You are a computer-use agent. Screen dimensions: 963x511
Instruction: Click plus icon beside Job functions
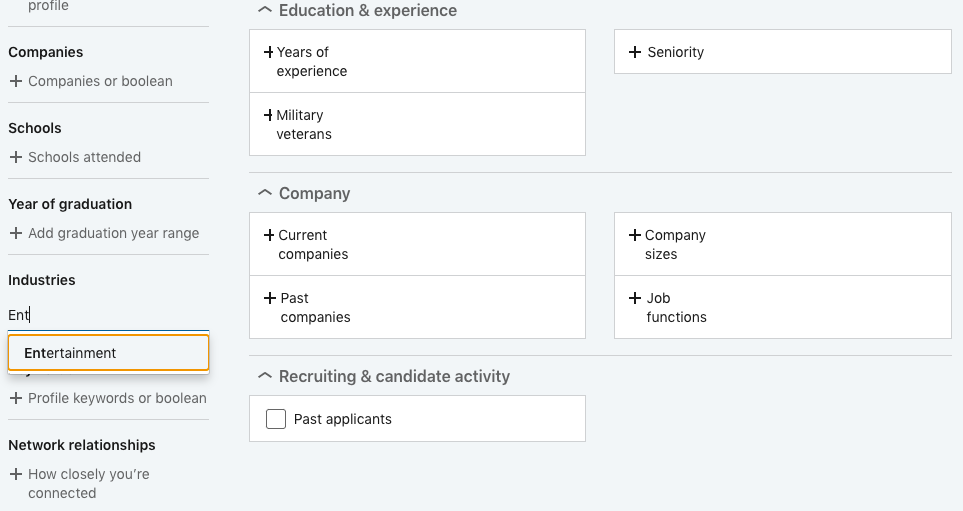pos(635,298)
